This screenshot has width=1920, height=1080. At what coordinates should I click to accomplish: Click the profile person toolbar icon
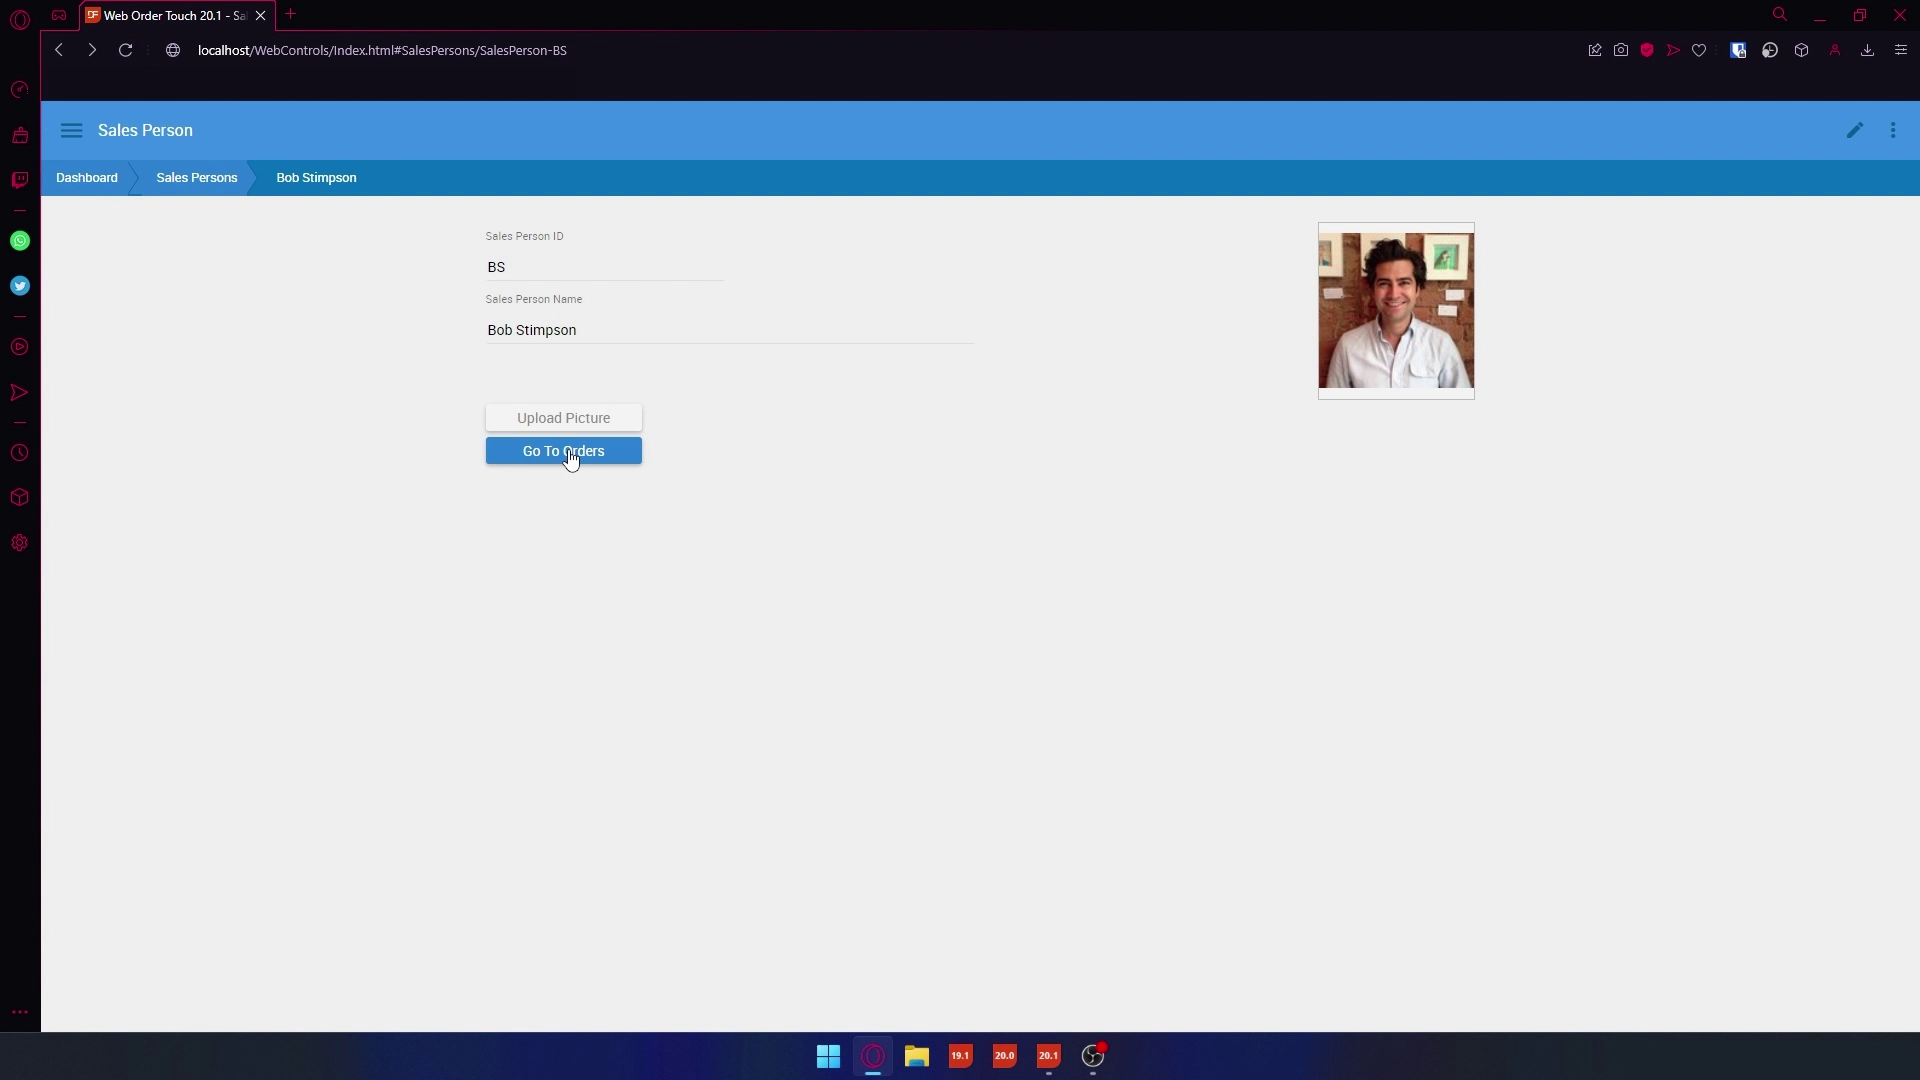1835,50
